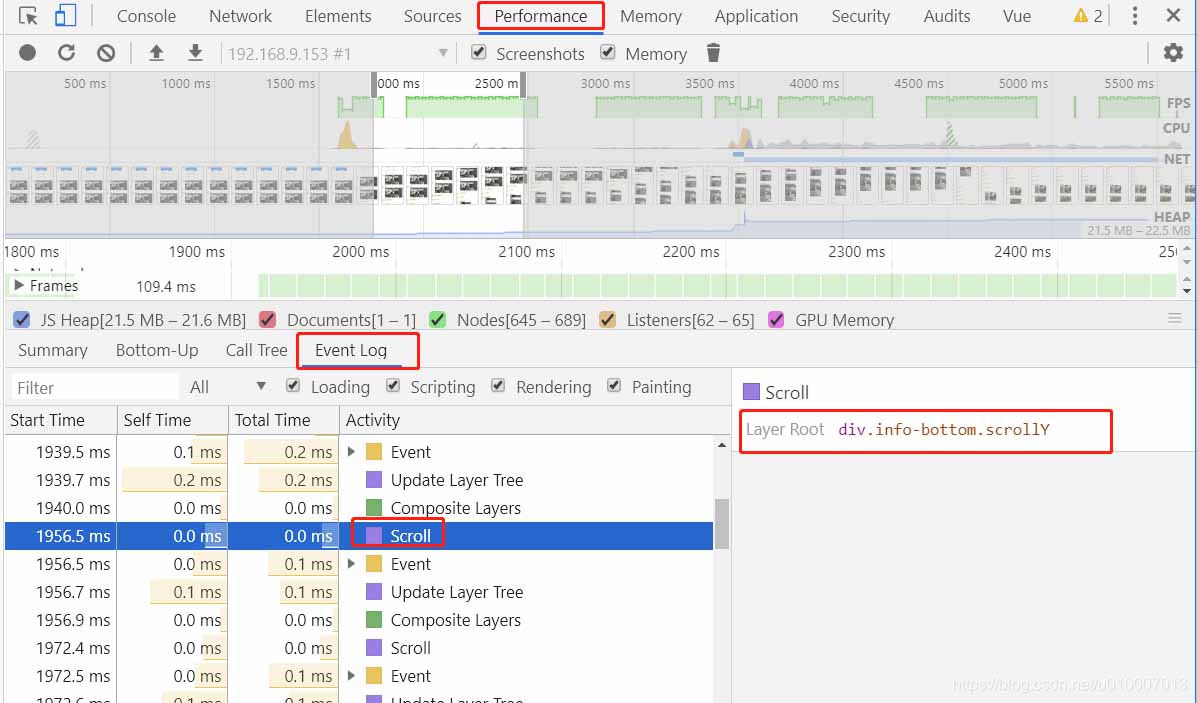Image resolution: width=1197 pixels, height=703 pixels.
Task: Select Update Layer Tree row at 1956.7 ms
Action: coord(359,592)
